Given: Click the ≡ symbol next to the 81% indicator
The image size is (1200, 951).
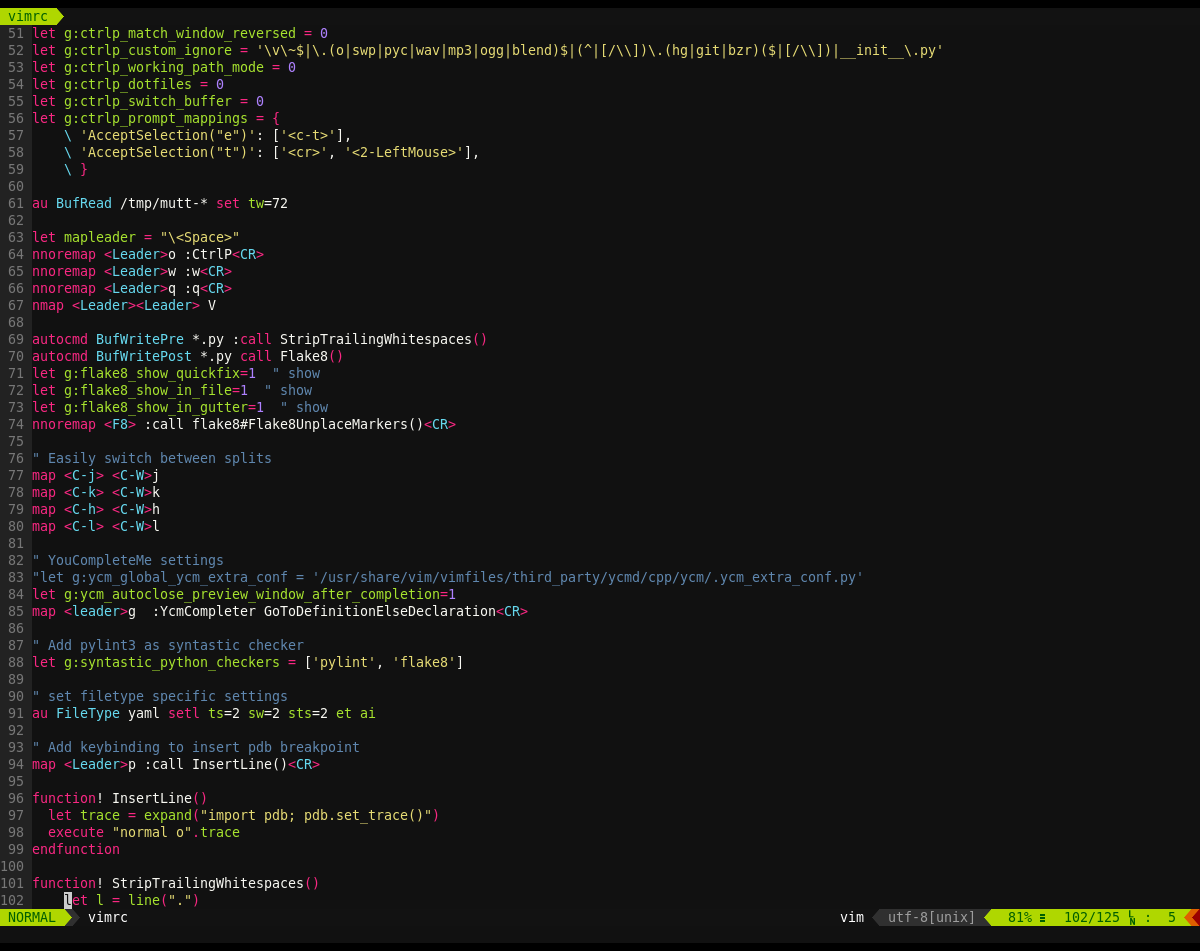Looking at the screenshot, I should 1041,917.
